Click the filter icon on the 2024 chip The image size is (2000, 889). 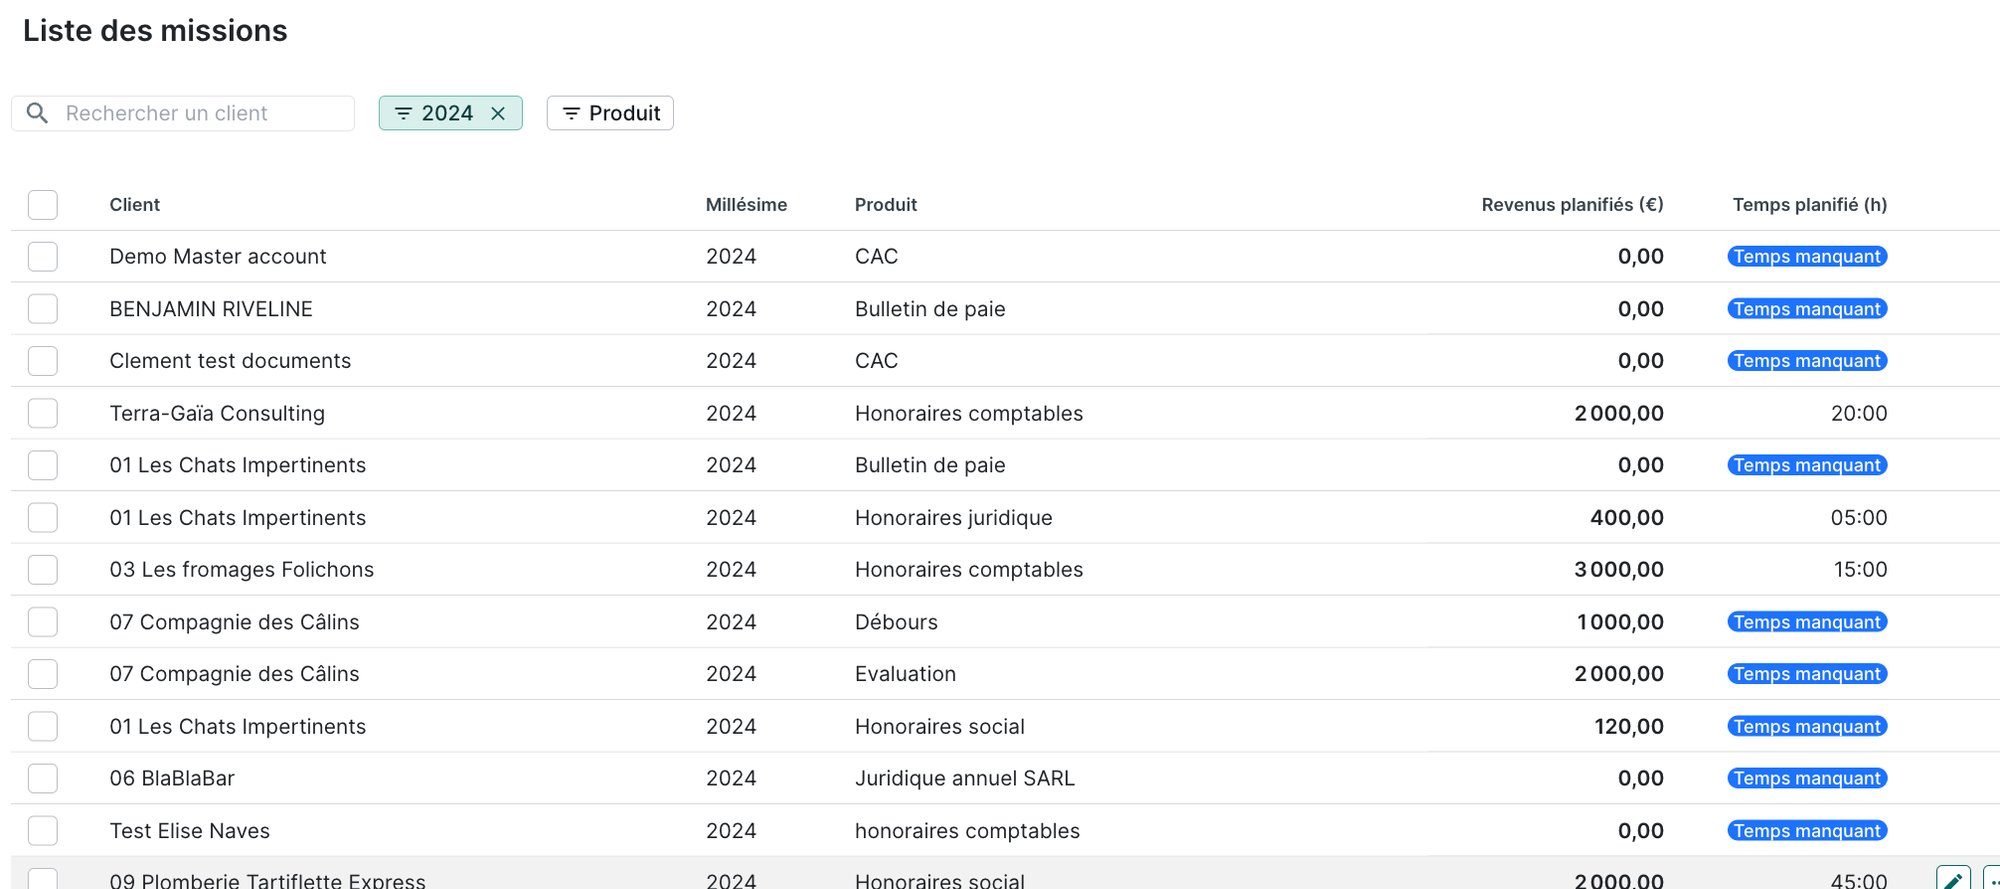click(403, 113)
